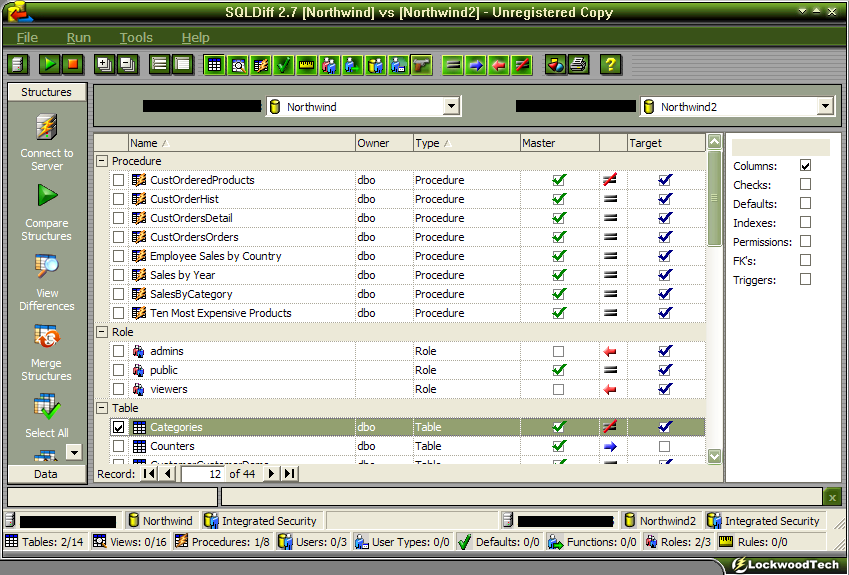Tick the Counters table row checkbox
This screenshot has height=575, width=849.
click(119, 446)
